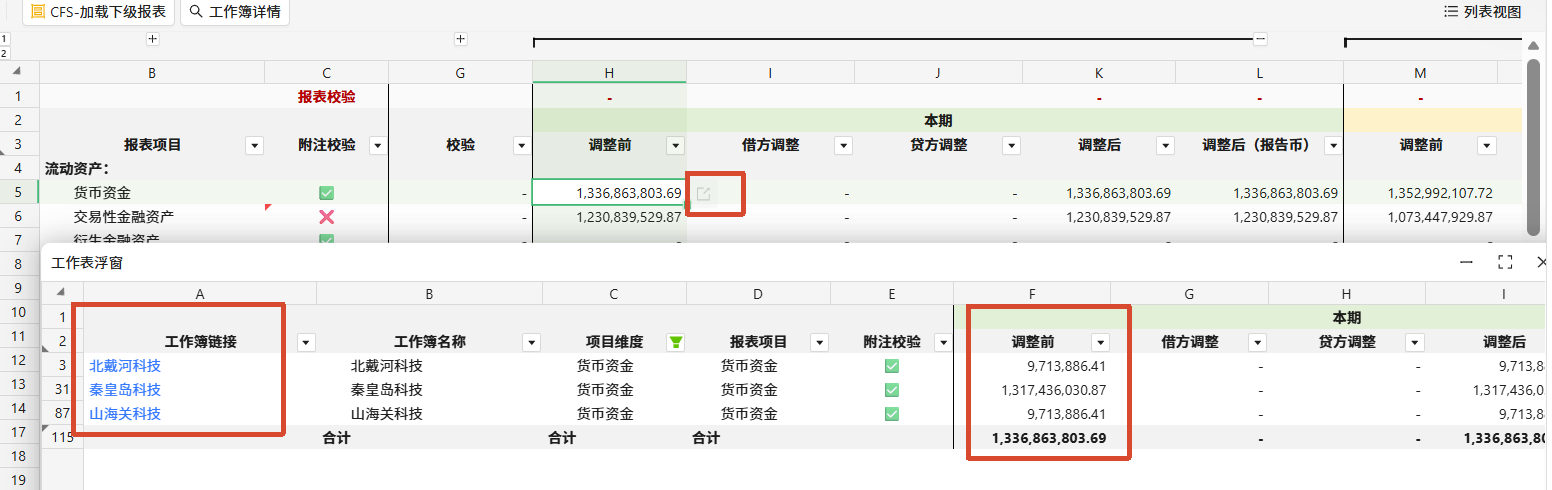The image size is (1552, 490).
Task: Expand the column group plus above column B
Action: pos(153,39)
